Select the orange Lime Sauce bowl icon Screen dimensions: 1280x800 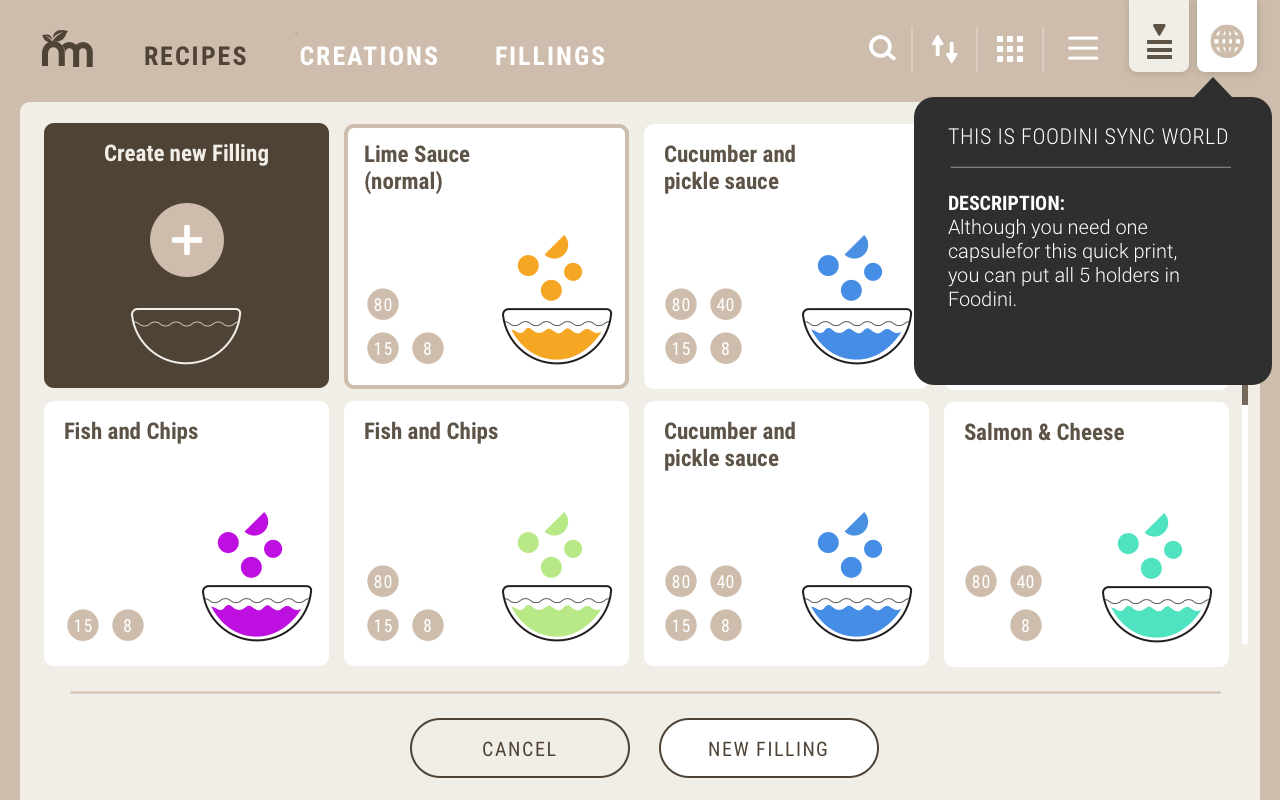(x=556, y=299)
